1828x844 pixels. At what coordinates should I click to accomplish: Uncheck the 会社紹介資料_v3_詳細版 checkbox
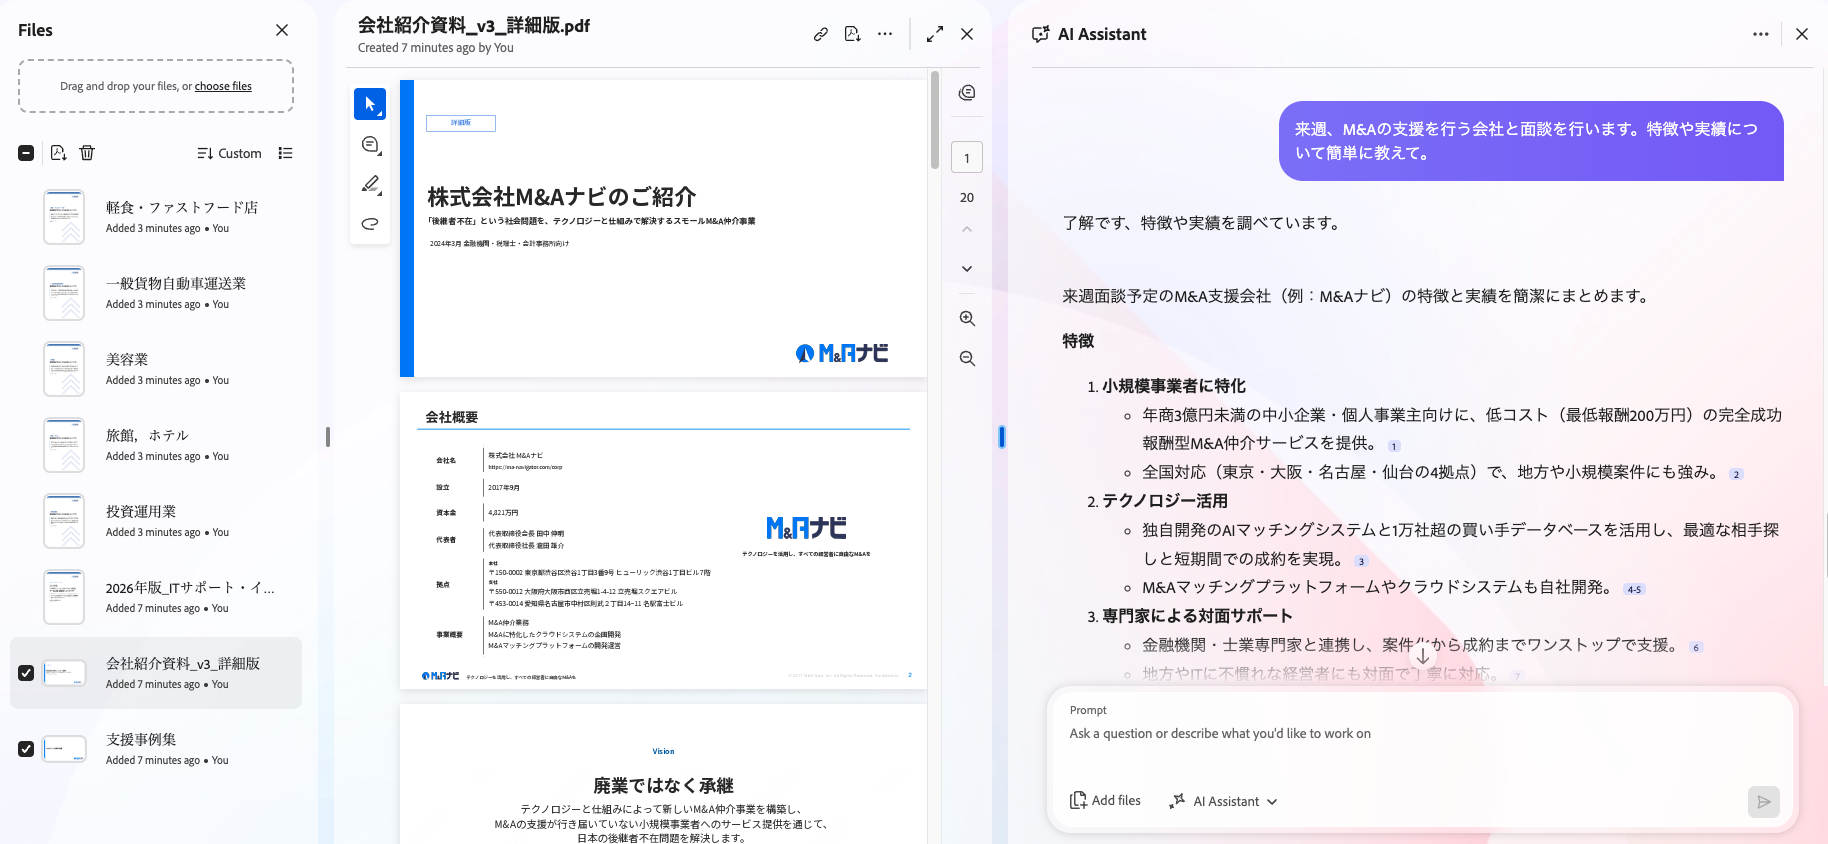pos(26,673)
